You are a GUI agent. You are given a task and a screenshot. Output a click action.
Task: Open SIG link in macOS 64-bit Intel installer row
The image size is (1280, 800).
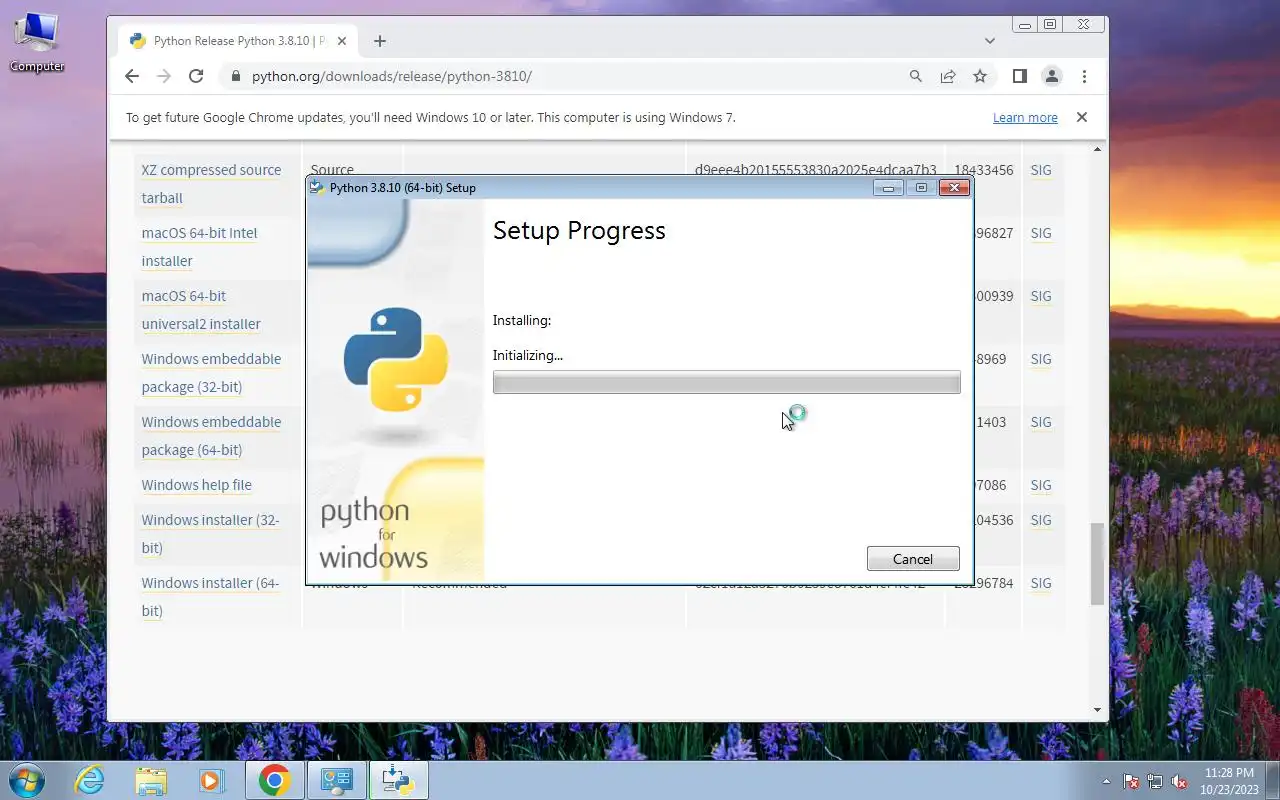(1041, 233)
